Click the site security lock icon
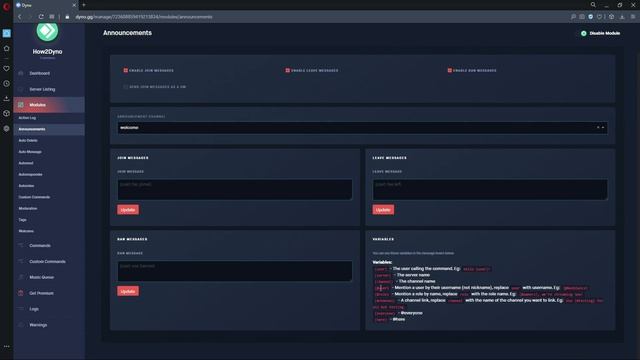 (67, 17)
